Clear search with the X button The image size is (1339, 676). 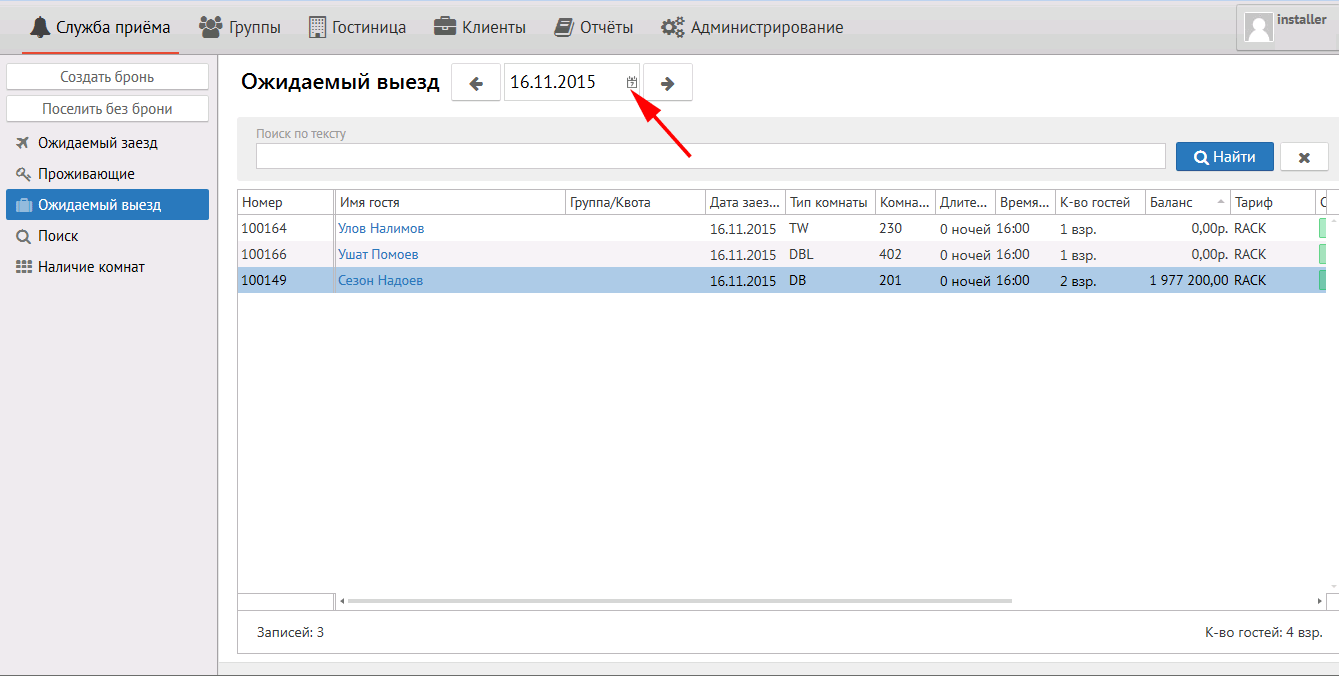1304,157
